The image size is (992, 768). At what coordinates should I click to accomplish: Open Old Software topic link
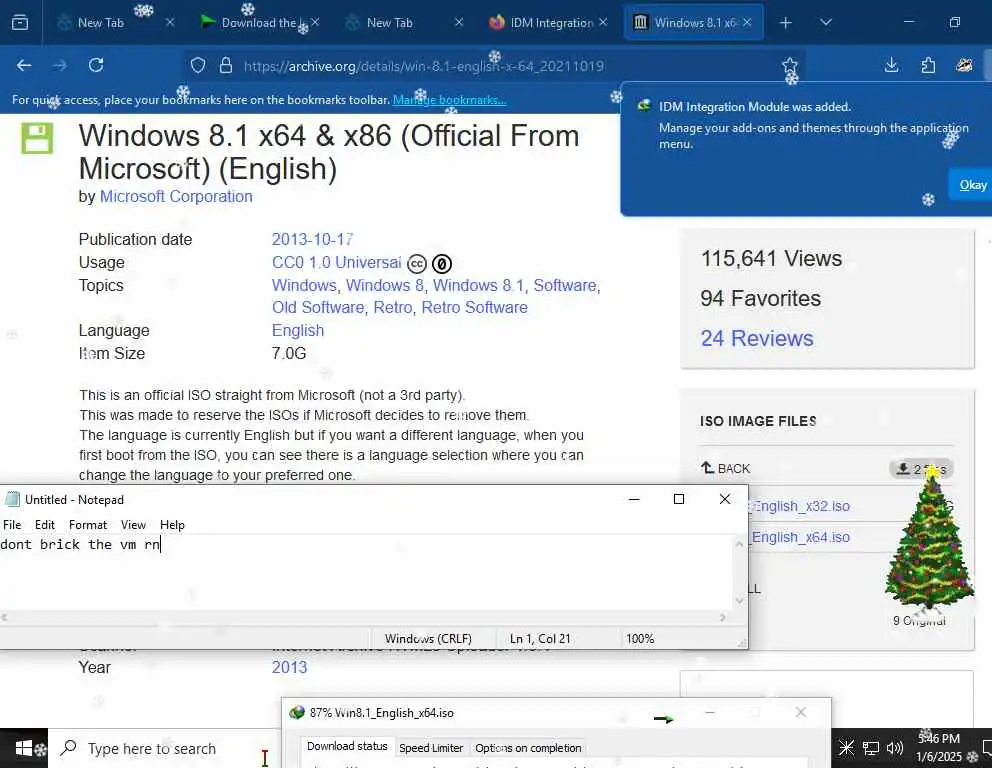click(318, 307)
